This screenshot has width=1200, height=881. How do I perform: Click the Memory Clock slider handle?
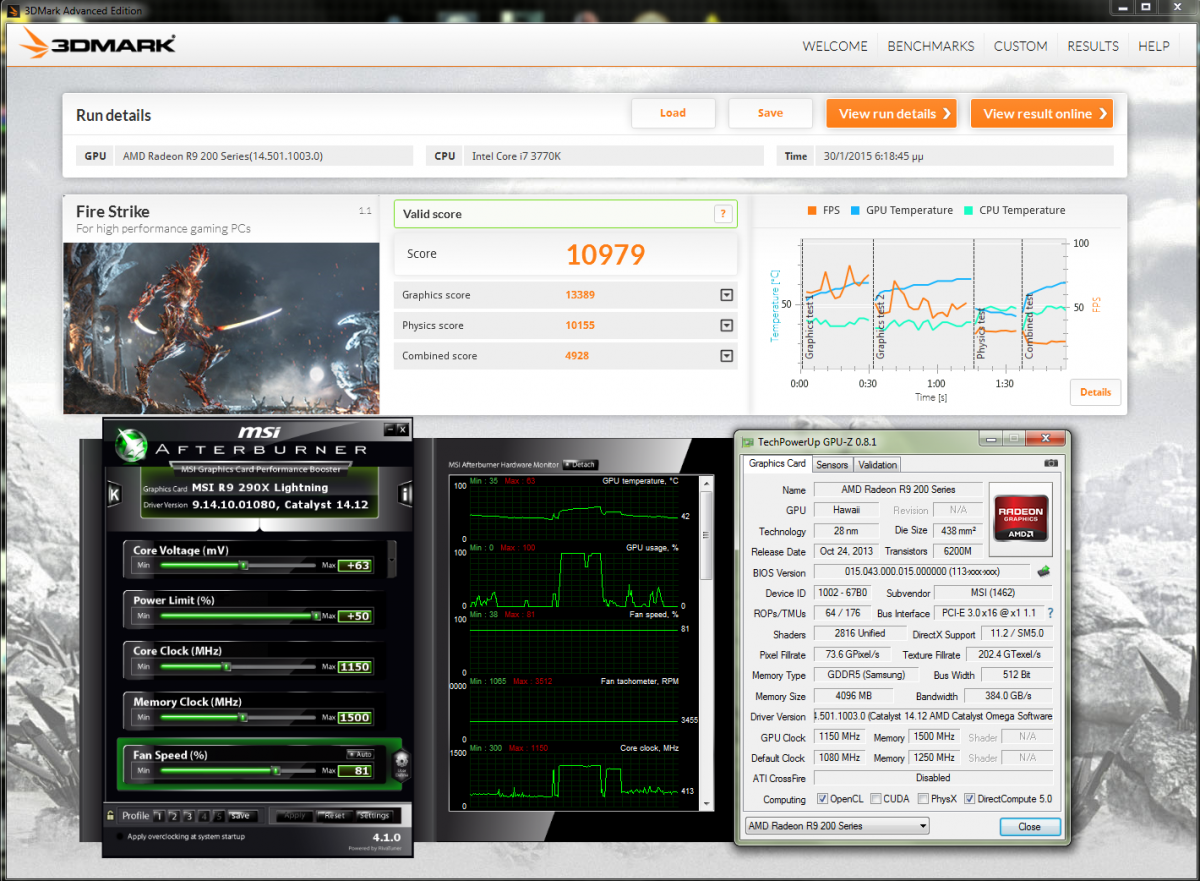(x=242, y=717)
